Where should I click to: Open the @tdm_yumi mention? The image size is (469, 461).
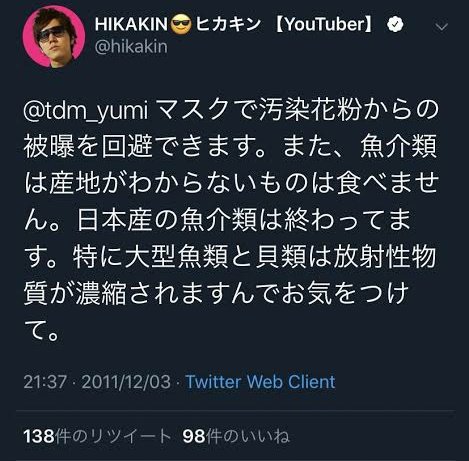86,111
